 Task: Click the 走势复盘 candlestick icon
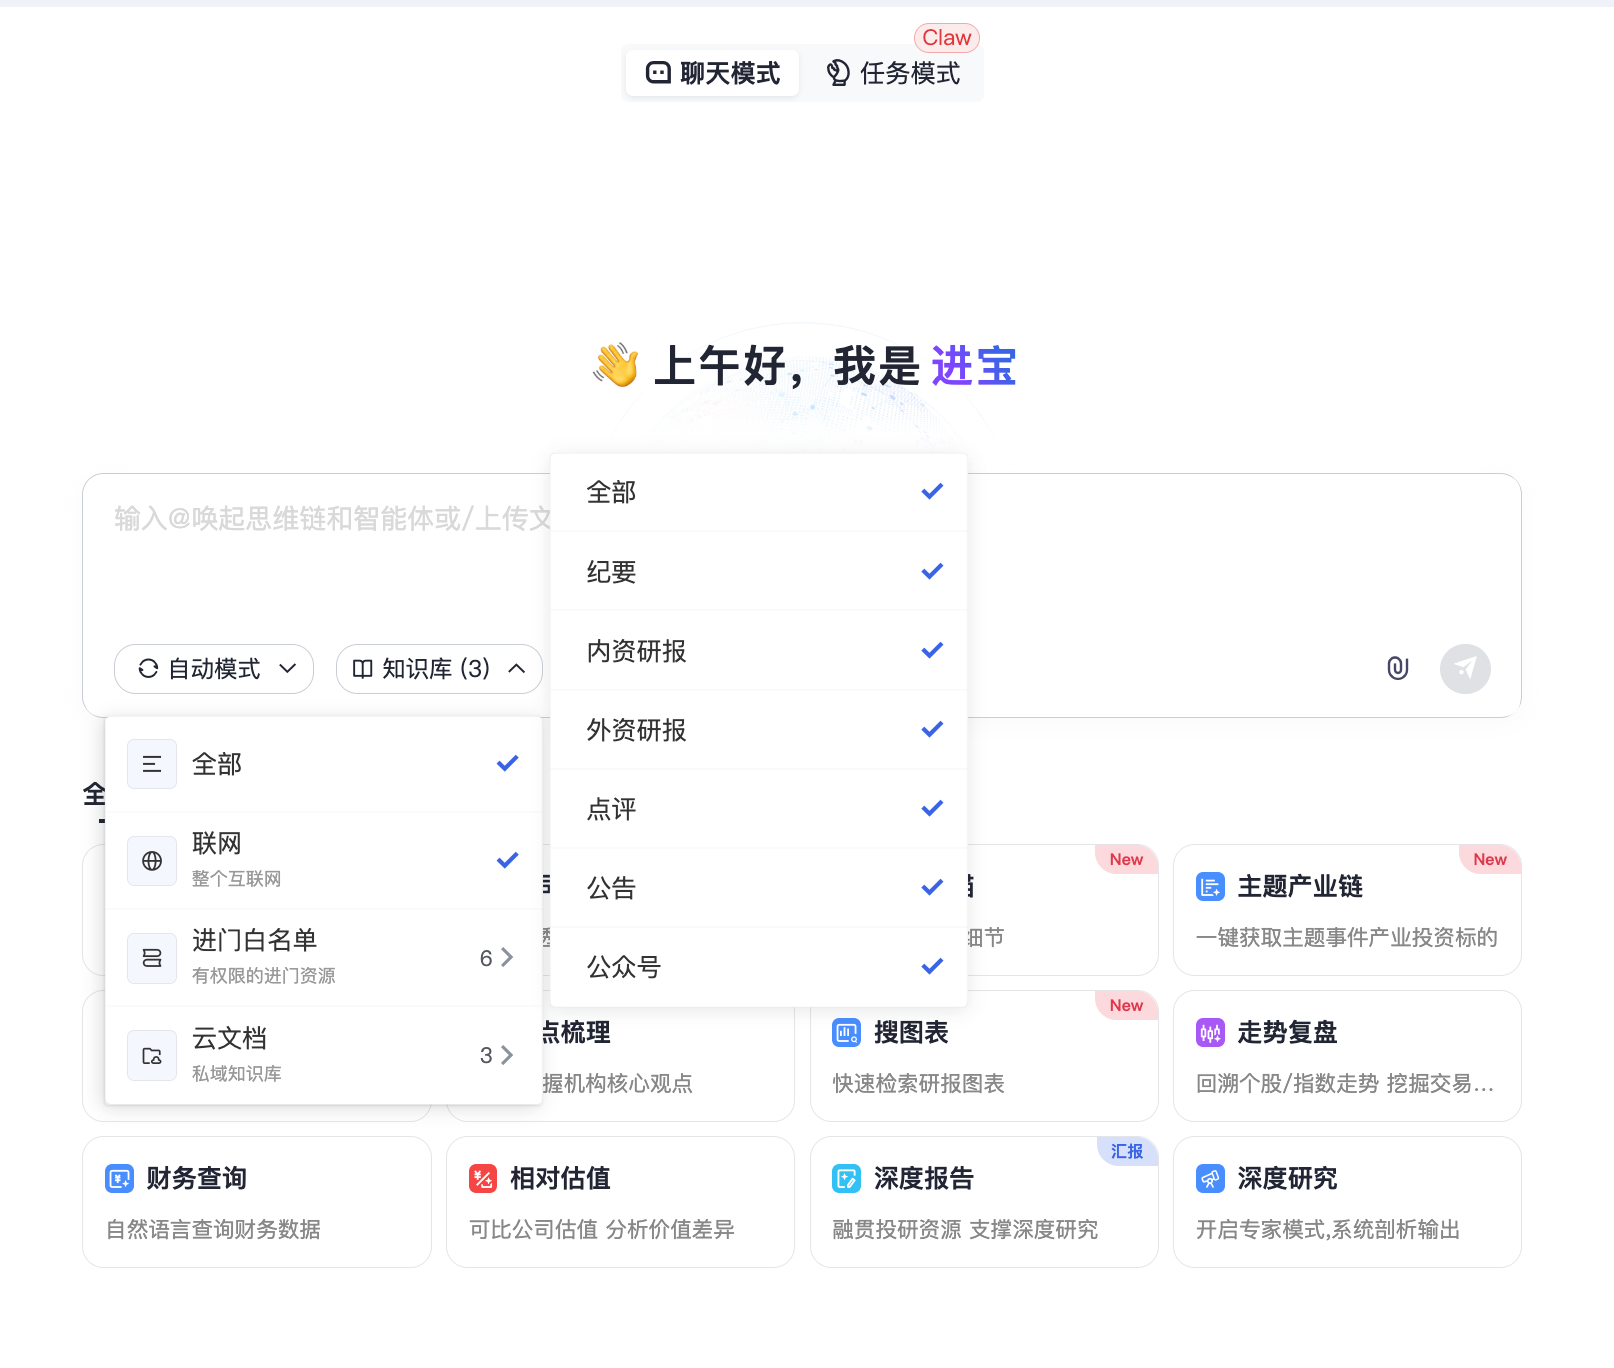(x=1210, y=1033)
